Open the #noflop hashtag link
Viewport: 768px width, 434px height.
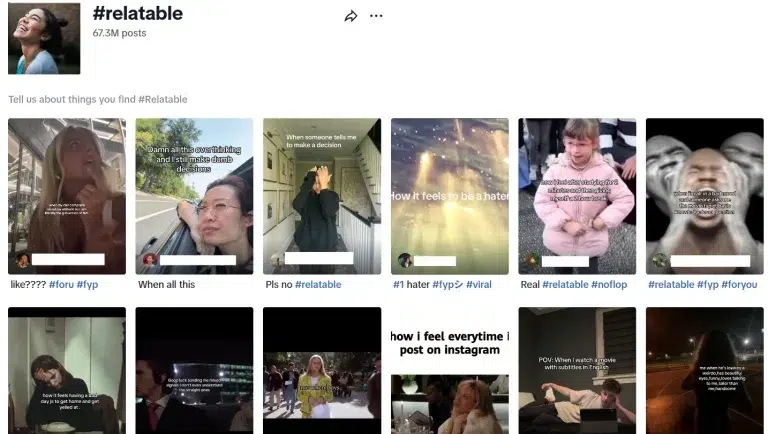click(609, 285)
